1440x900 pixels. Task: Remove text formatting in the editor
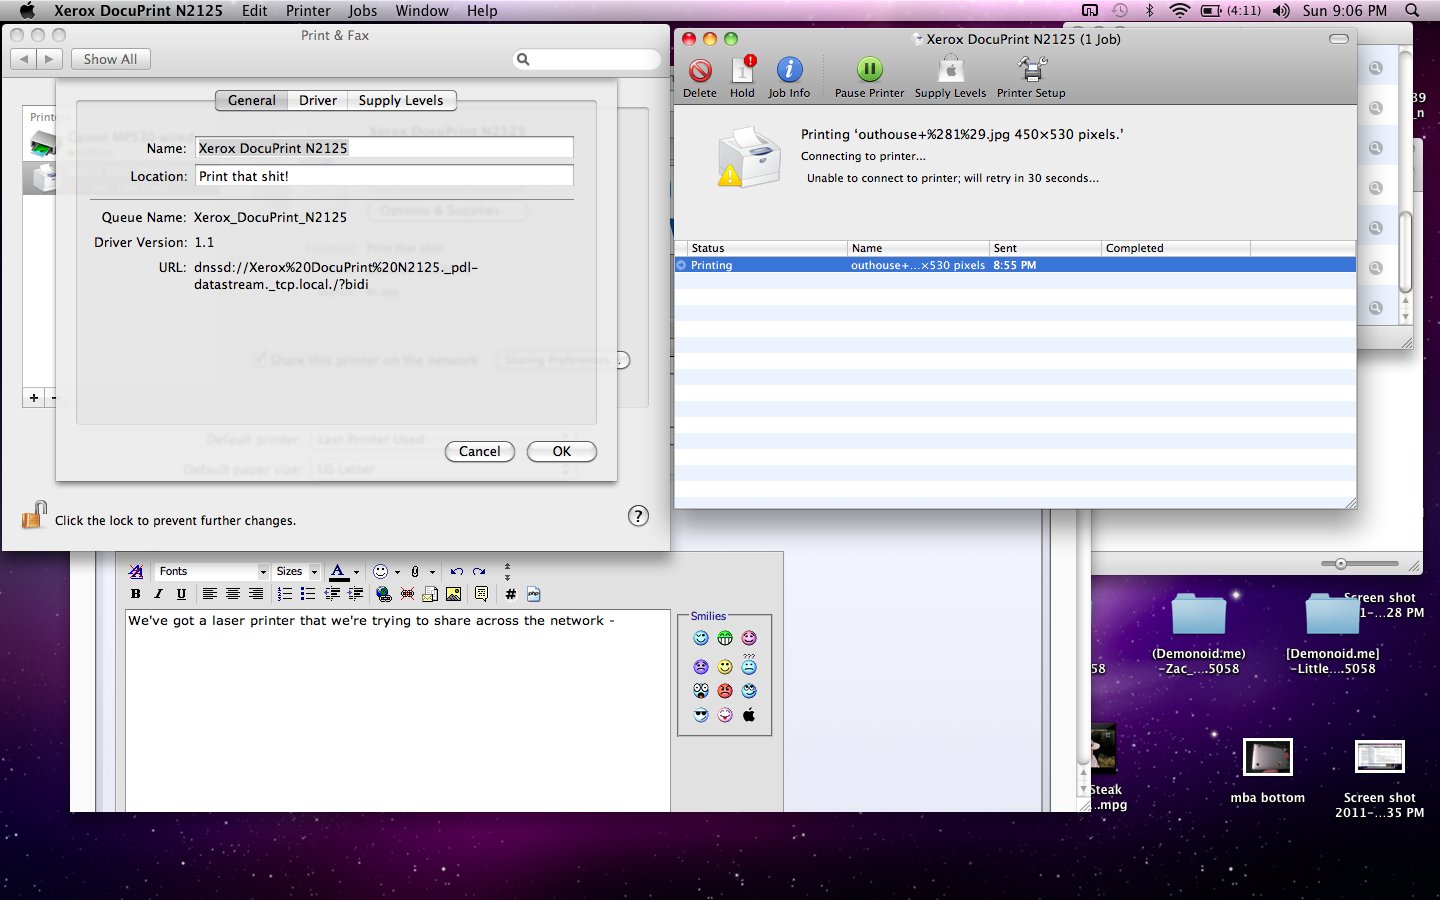point(136,572)
